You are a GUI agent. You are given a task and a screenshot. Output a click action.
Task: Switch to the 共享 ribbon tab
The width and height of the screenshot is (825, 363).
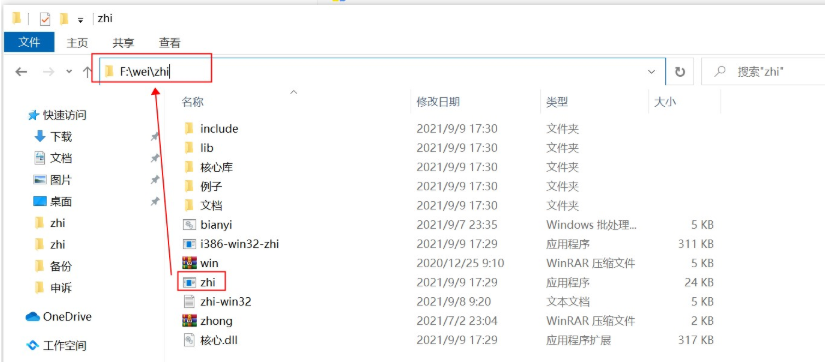point(123,43)
